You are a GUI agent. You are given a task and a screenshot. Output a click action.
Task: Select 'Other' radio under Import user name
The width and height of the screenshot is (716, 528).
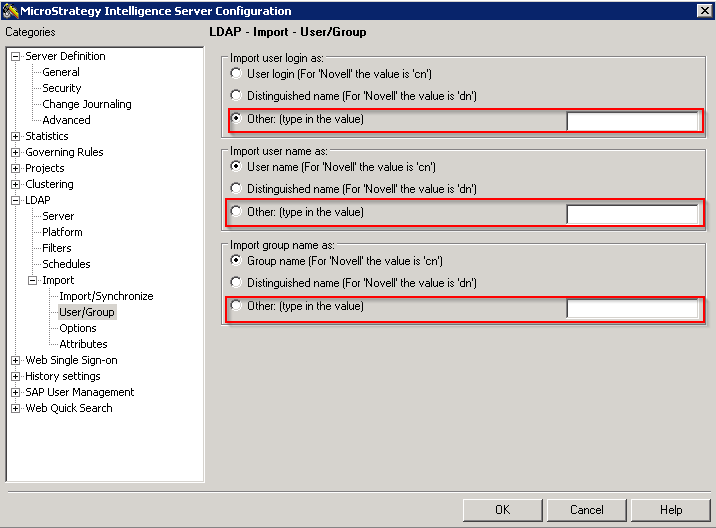point(236,211)
